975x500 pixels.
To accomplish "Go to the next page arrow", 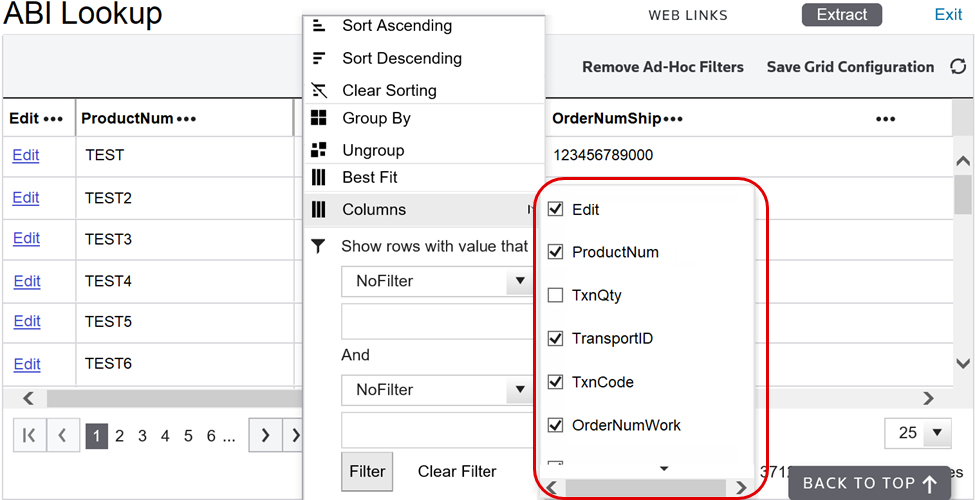I will pos(264,435).
